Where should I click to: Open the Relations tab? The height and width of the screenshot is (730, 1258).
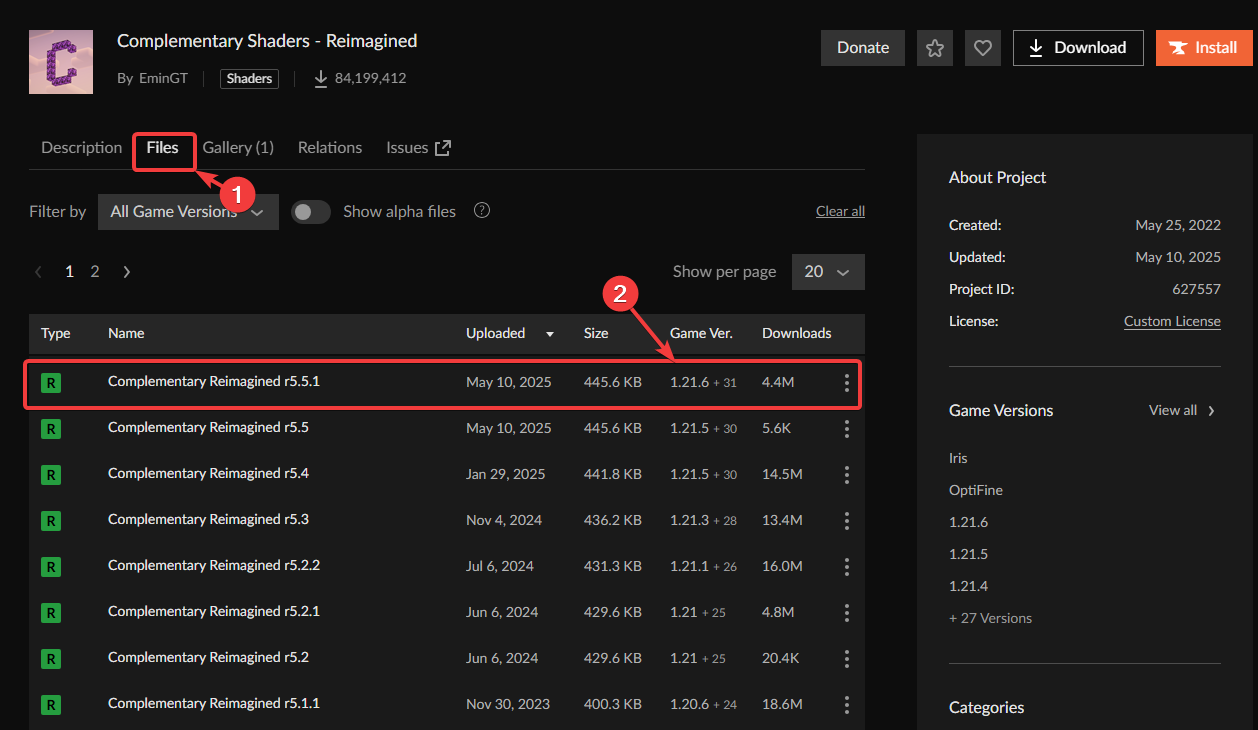330,147
